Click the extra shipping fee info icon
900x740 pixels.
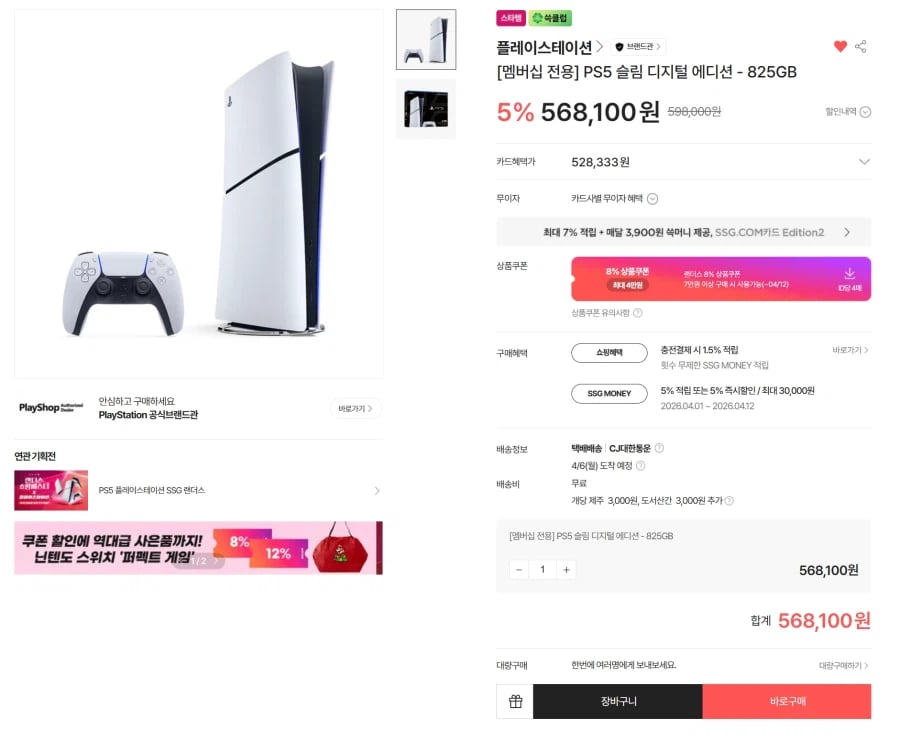[729, 501]
